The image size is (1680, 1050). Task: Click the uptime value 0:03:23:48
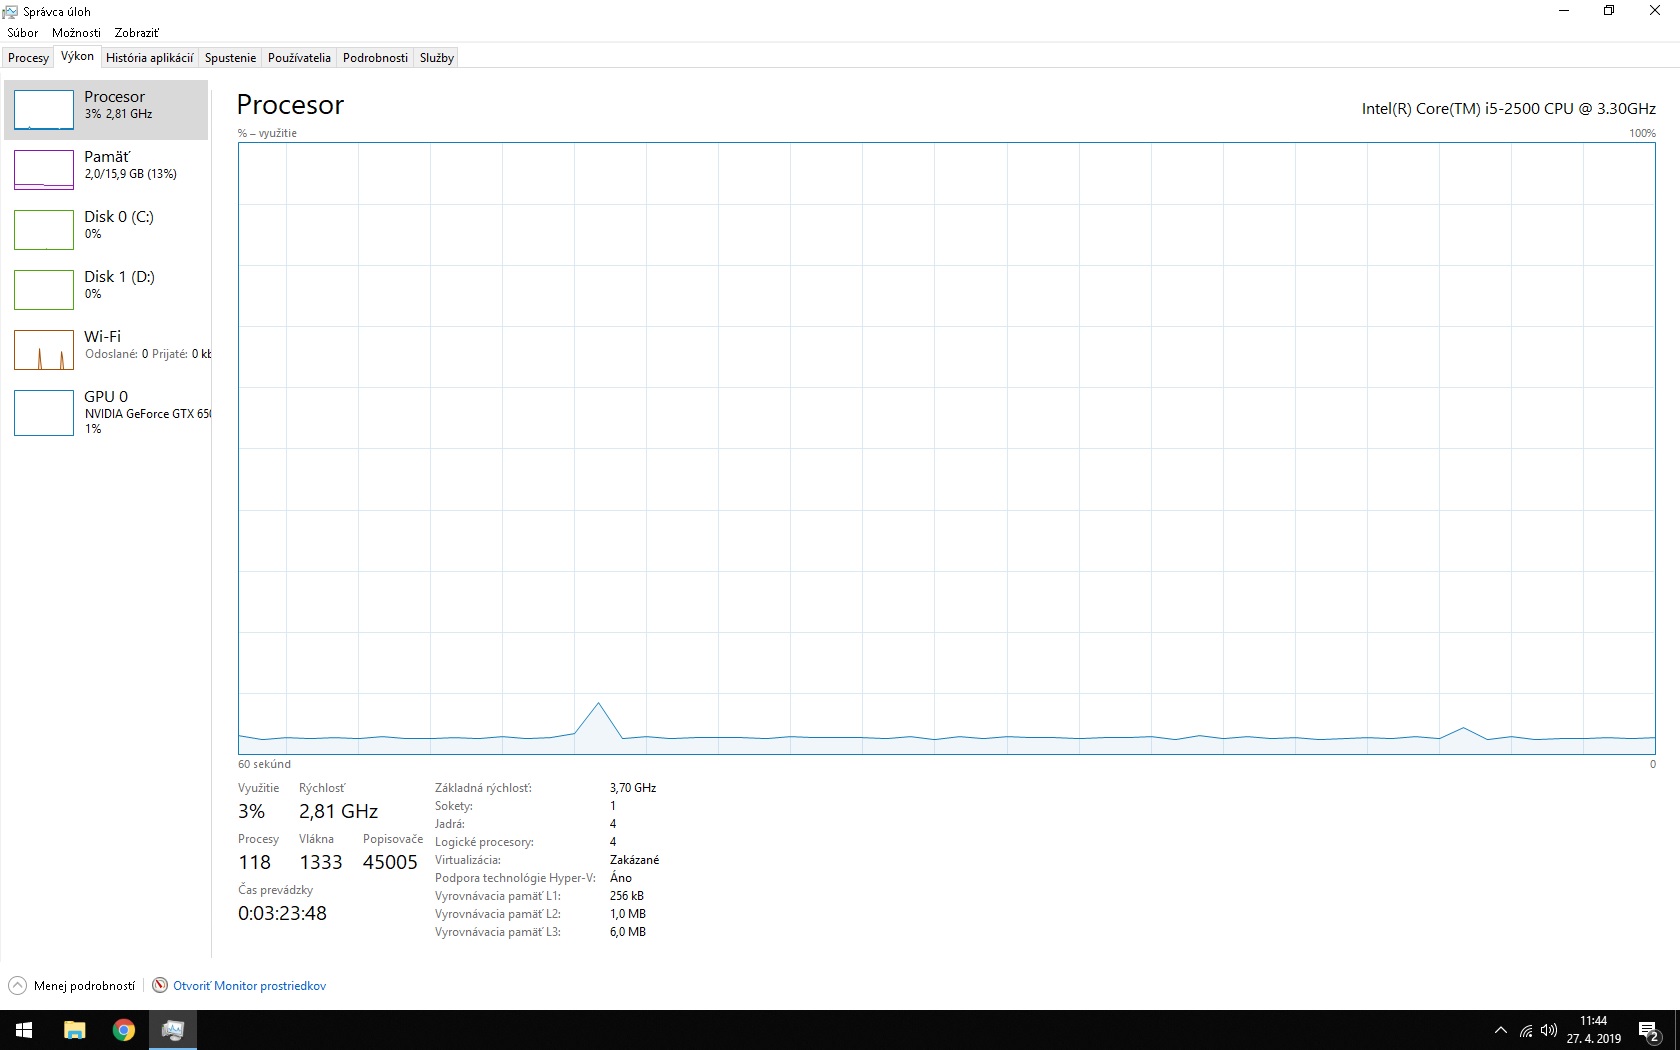point(282,913)
